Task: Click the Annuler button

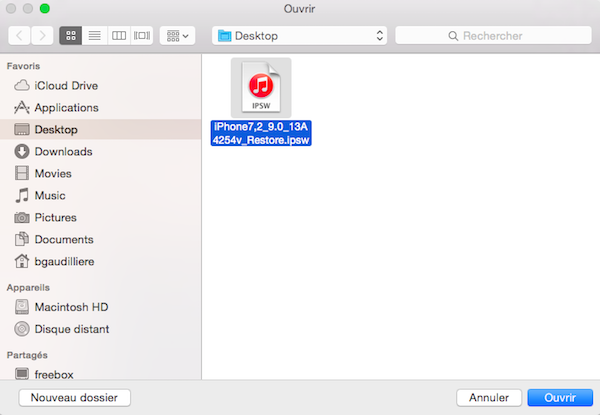Action: [489, 398]
